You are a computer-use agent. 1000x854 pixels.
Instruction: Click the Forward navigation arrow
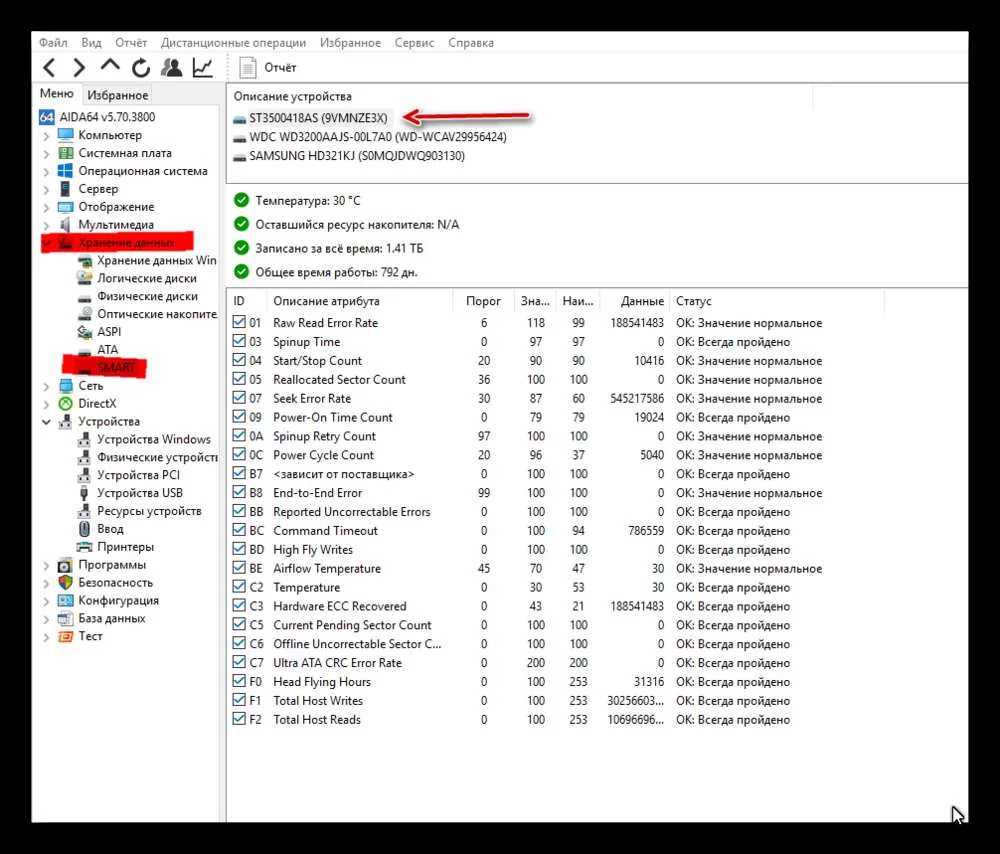(78, 68)
